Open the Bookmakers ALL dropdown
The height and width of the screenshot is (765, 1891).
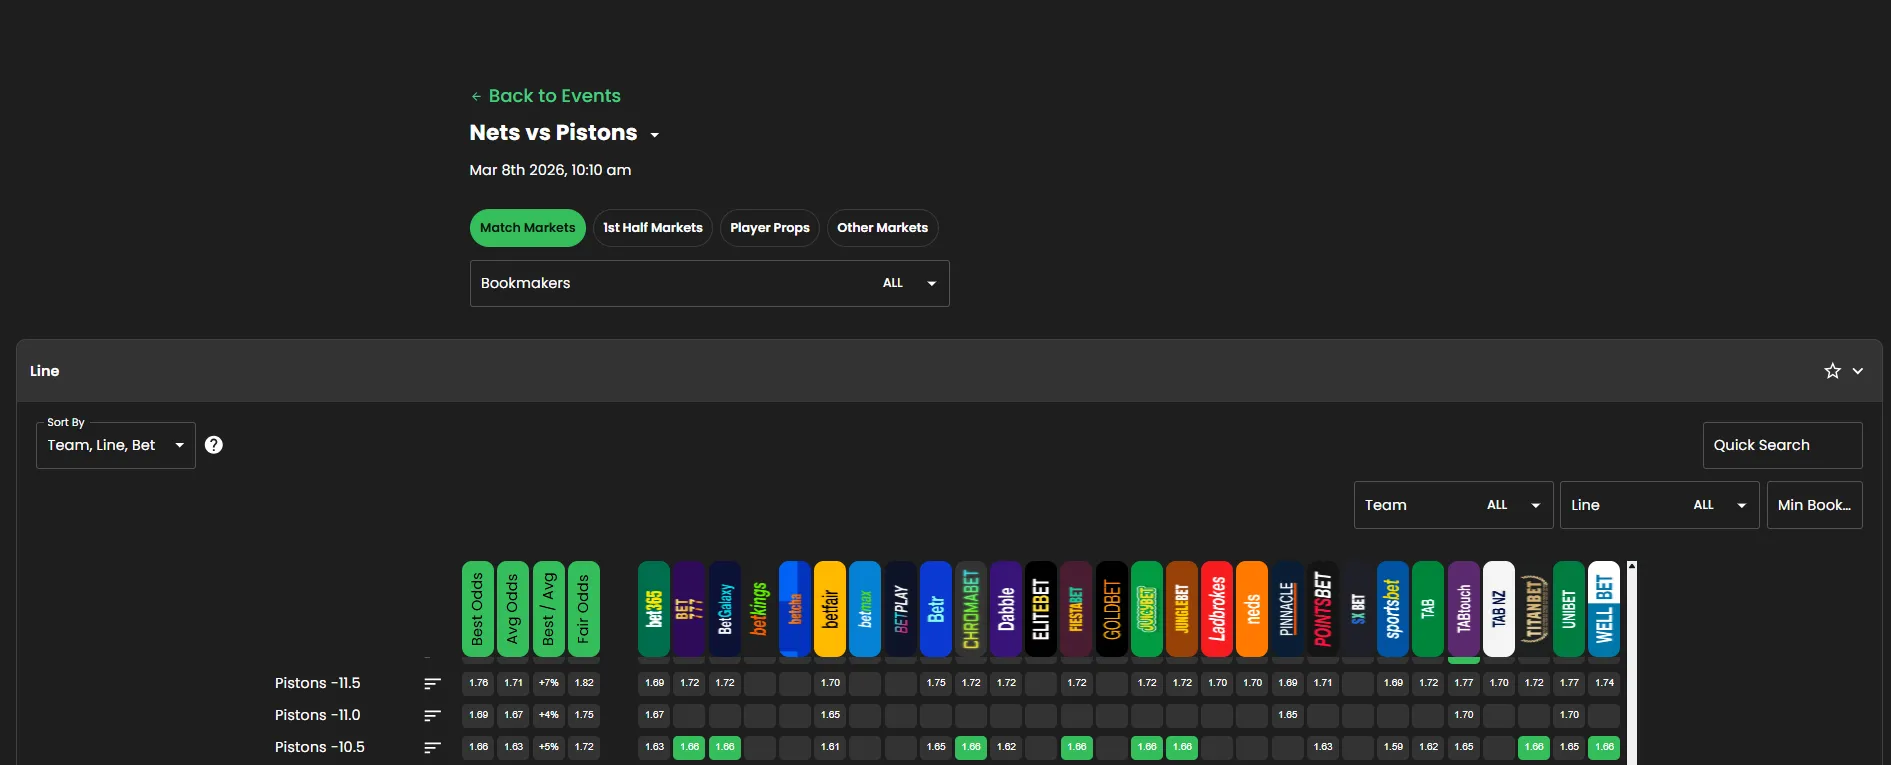coord(710,283)
